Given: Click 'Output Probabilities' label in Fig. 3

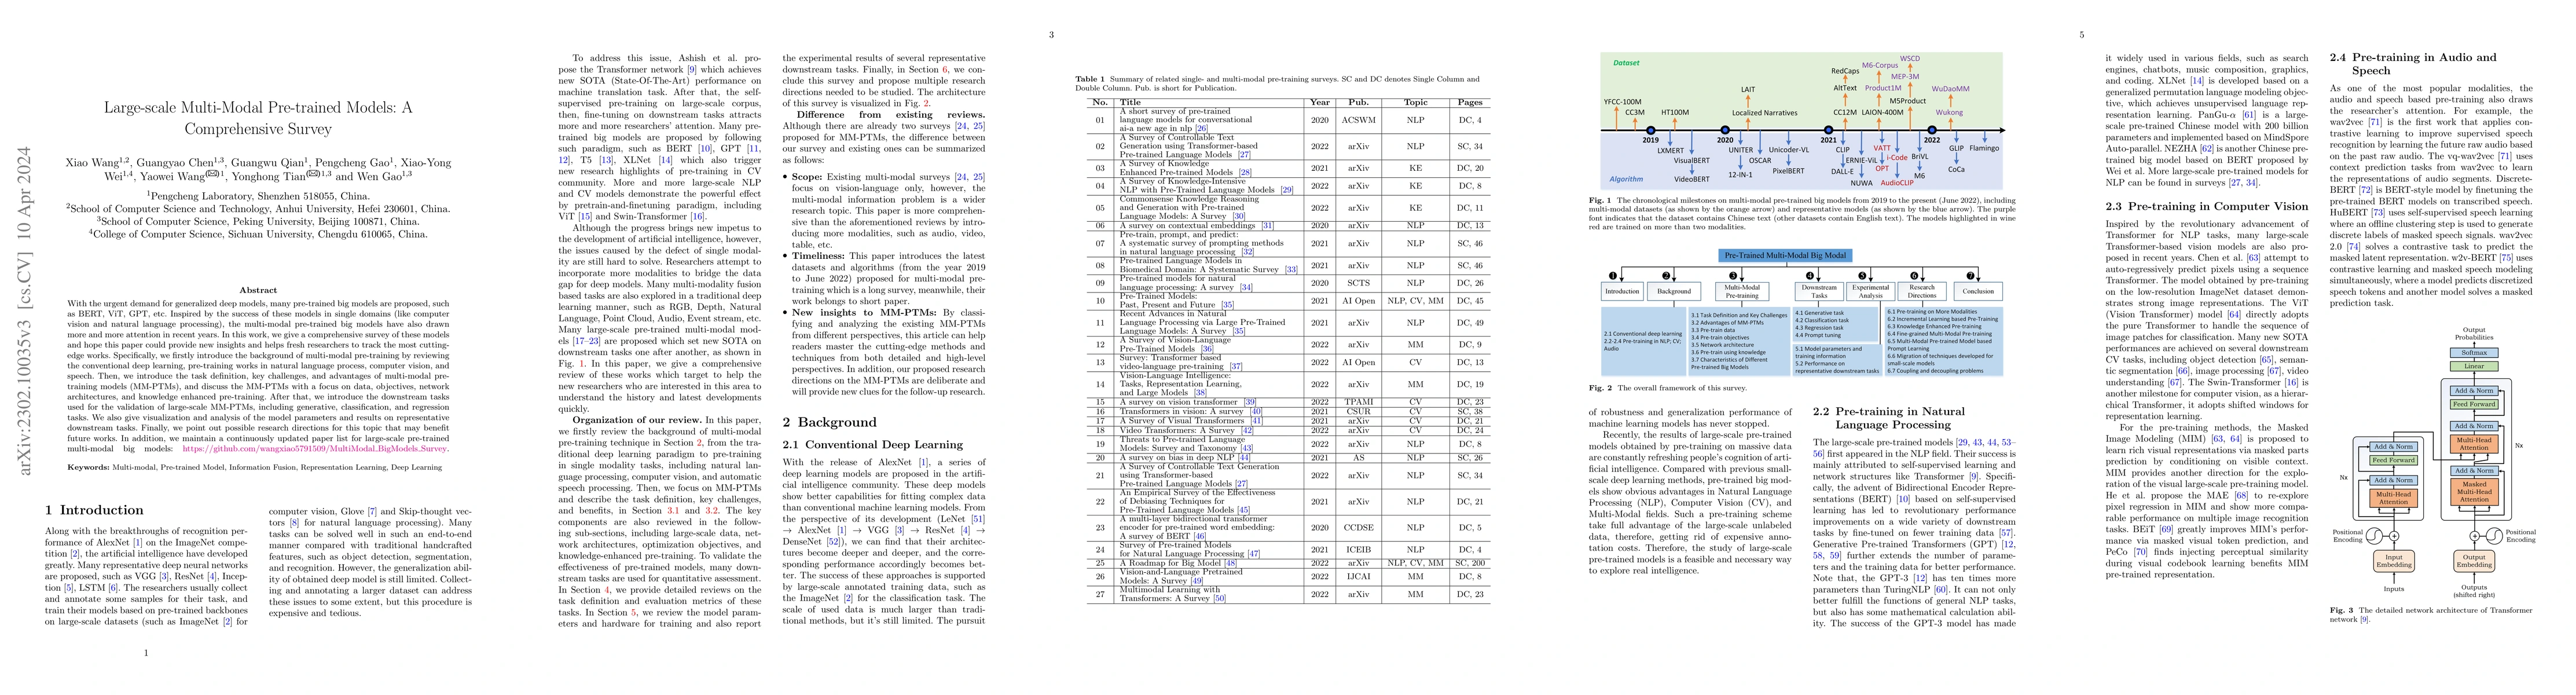Looking at the screenshot, I should 2474,334.
